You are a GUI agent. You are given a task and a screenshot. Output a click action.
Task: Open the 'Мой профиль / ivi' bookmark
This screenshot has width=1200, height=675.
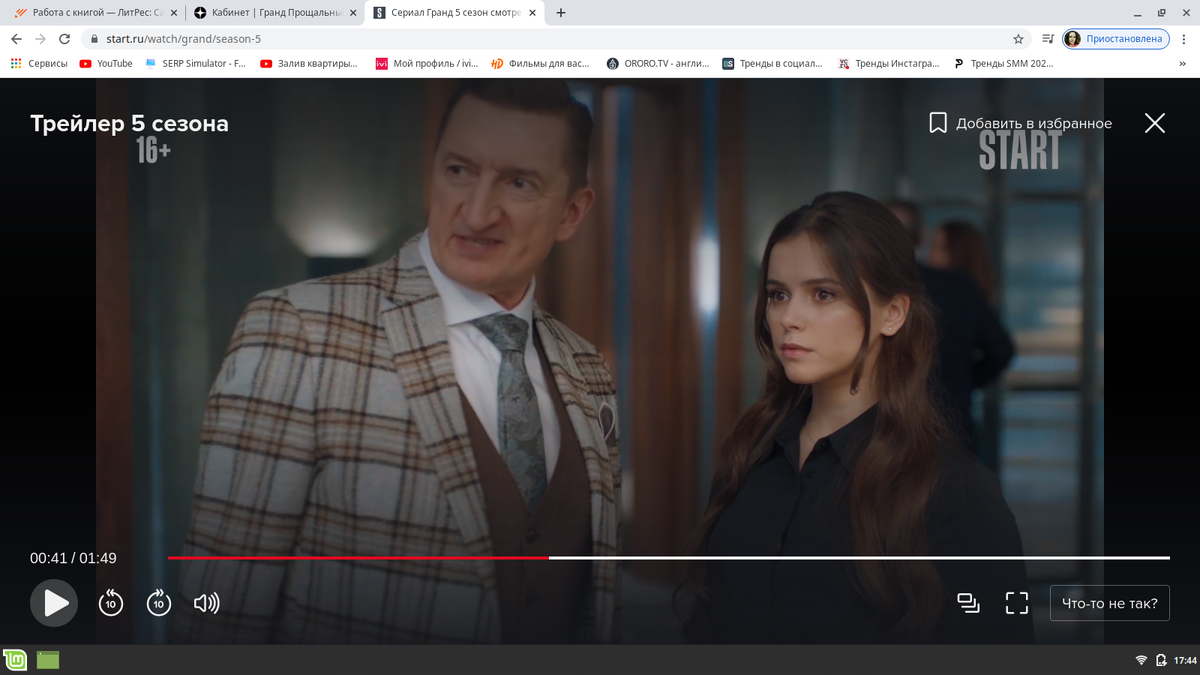click(427, 63)
